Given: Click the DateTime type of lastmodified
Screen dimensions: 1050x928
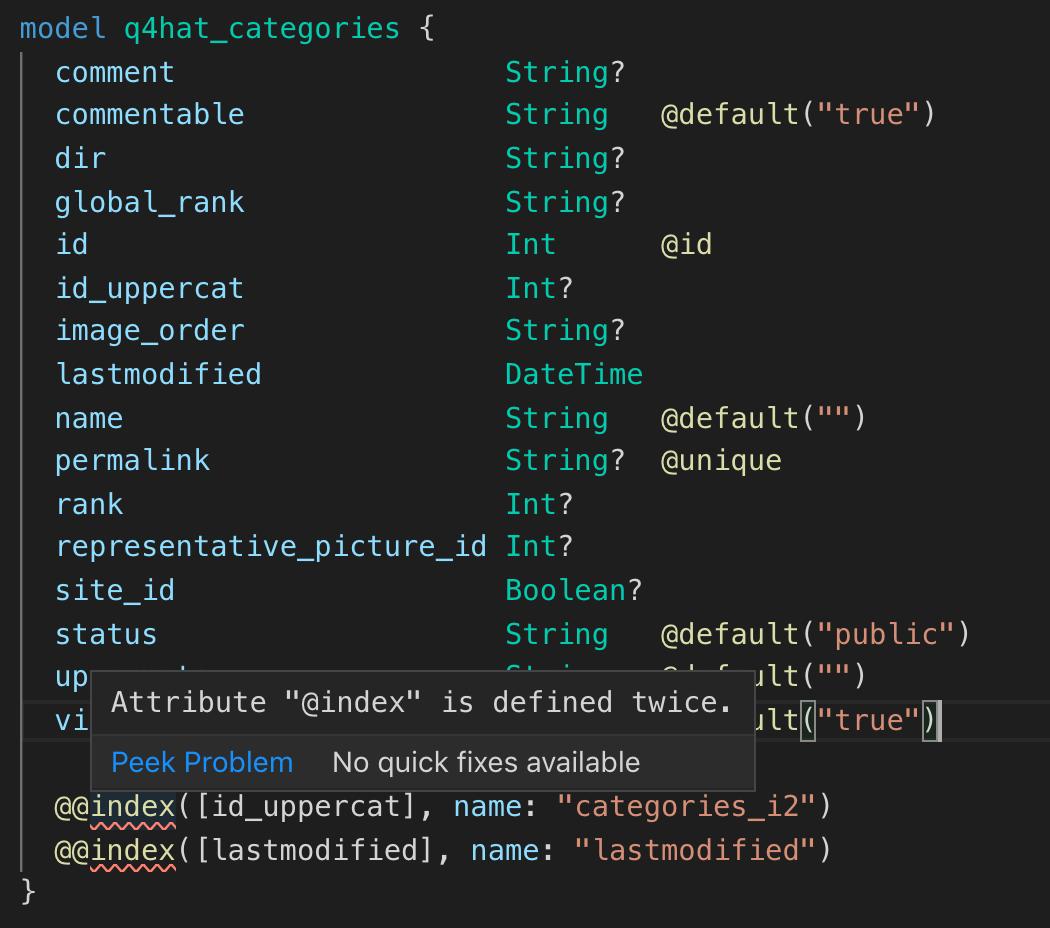Looking at the screenshot, I should point(574,373).
